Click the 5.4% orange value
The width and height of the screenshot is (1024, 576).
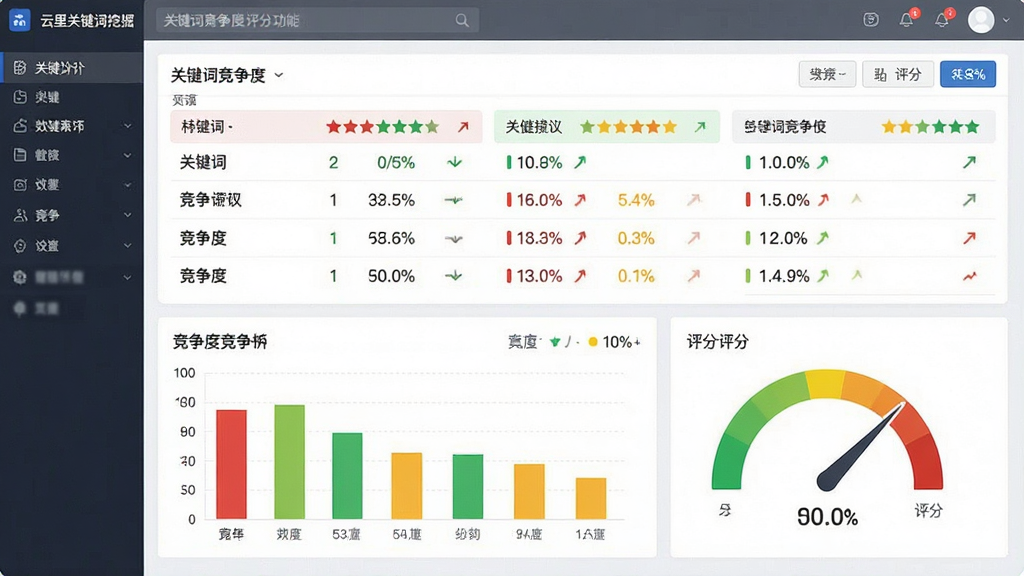point(636,200)
